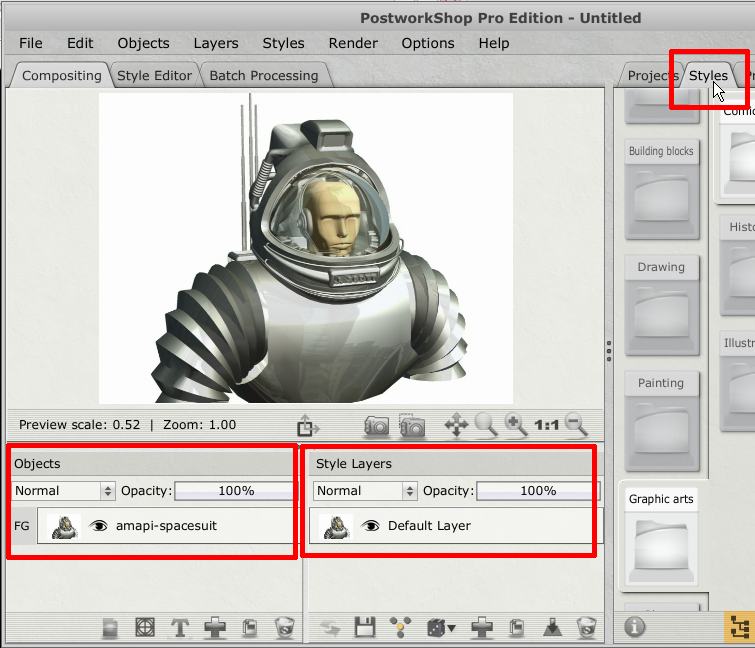The image size is (755, 648).
Task: Toggle the orange tree view button
Action: 738,627
